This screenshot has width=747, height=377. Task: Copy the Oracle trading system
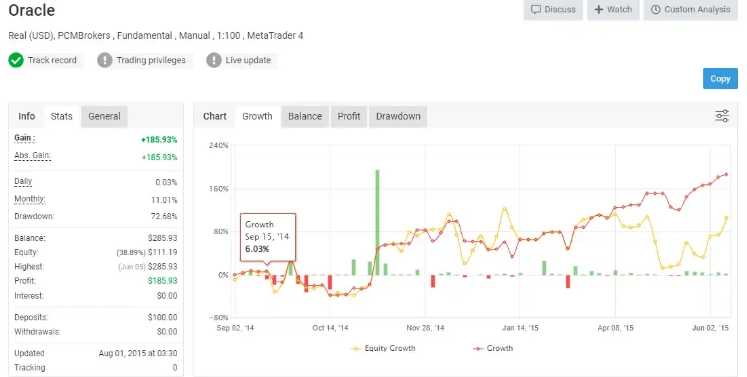coord(720,79)
